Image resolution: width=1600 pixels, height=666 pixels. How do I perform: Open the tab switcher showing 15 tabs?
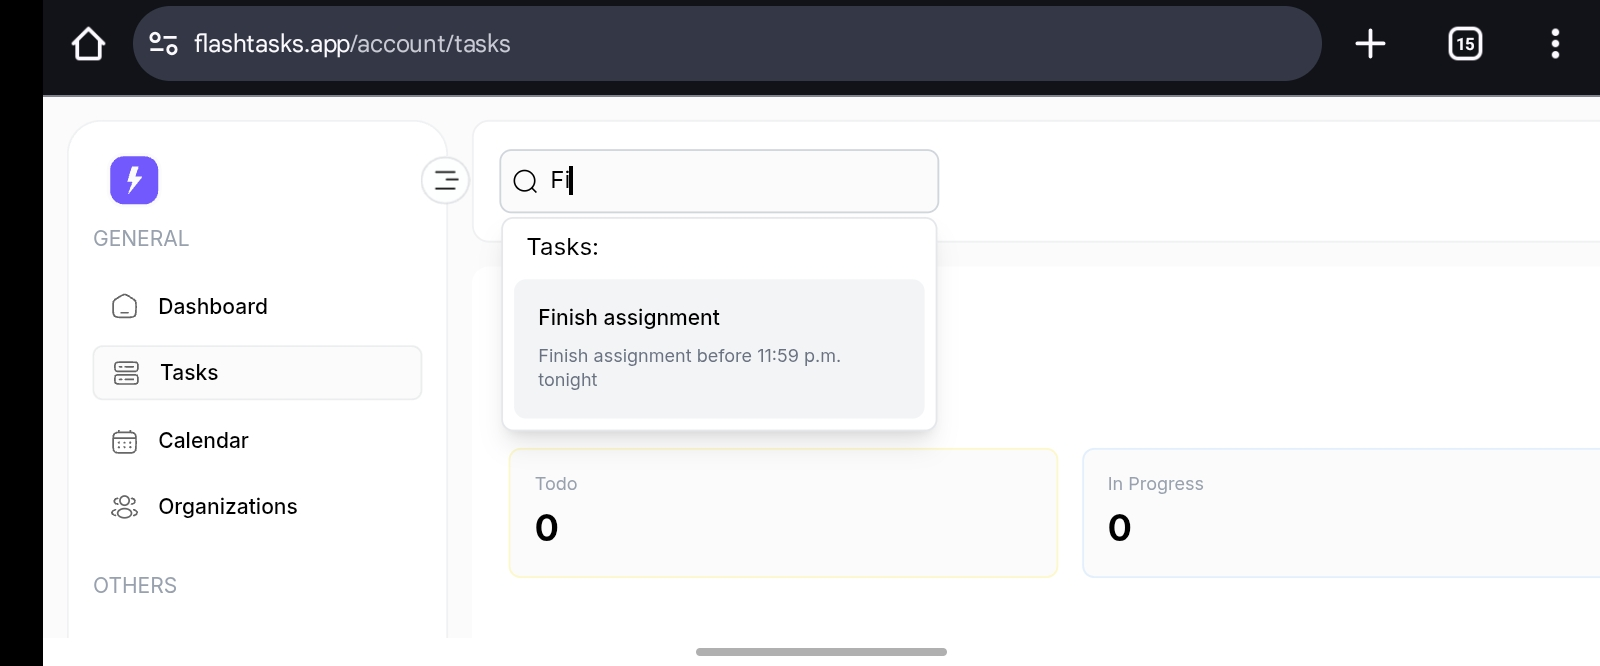coord(1464,43)
